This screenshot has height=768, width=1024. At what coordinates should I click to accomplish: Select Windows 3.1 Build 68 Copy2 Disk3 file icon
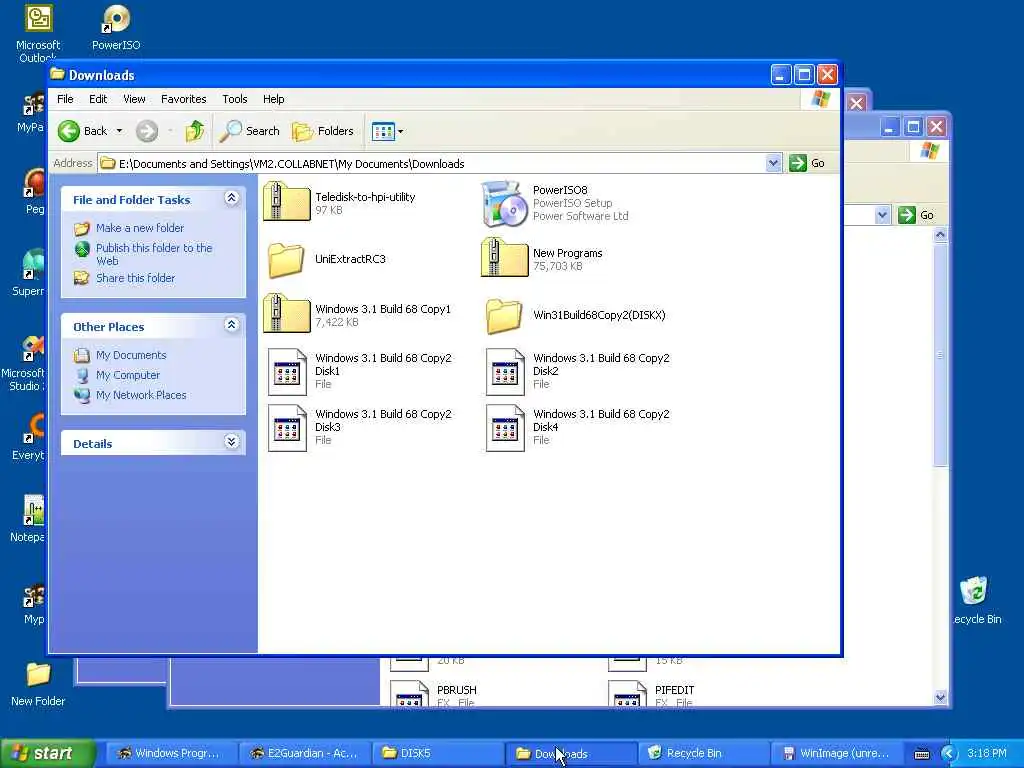[287, 428]
